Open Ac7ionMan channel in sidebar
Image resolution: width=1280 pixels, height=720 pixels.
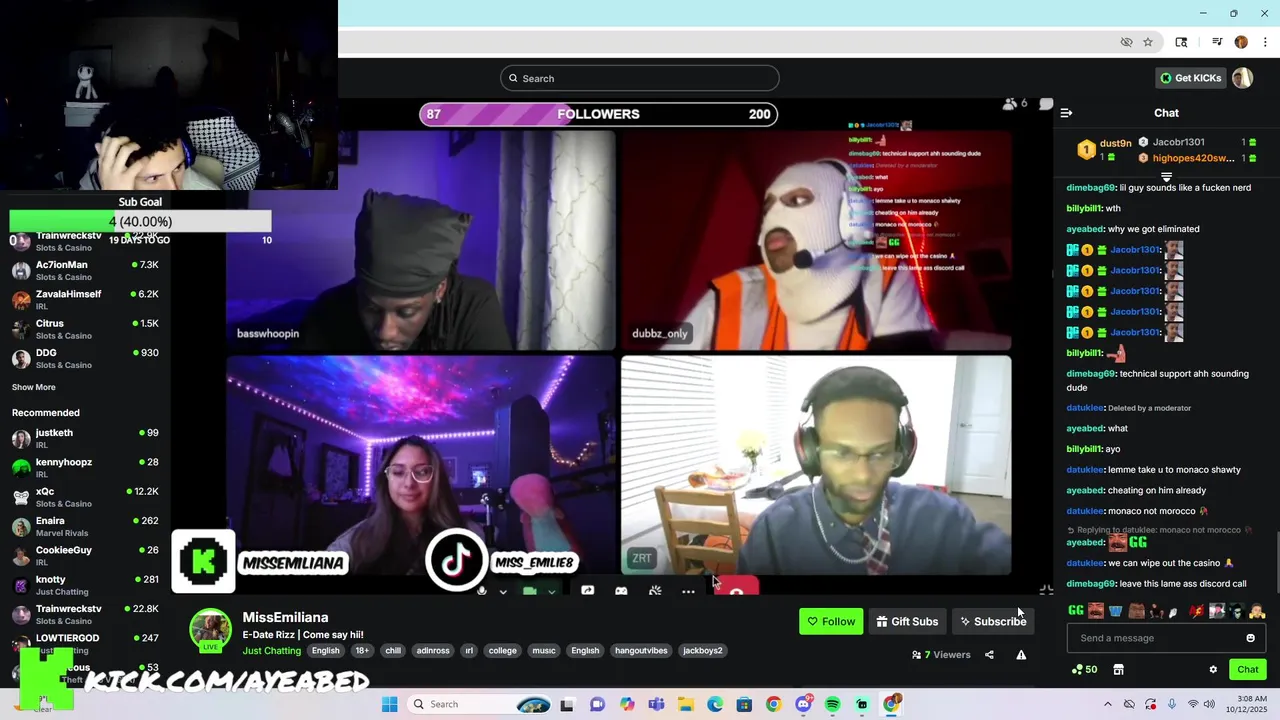85,271
